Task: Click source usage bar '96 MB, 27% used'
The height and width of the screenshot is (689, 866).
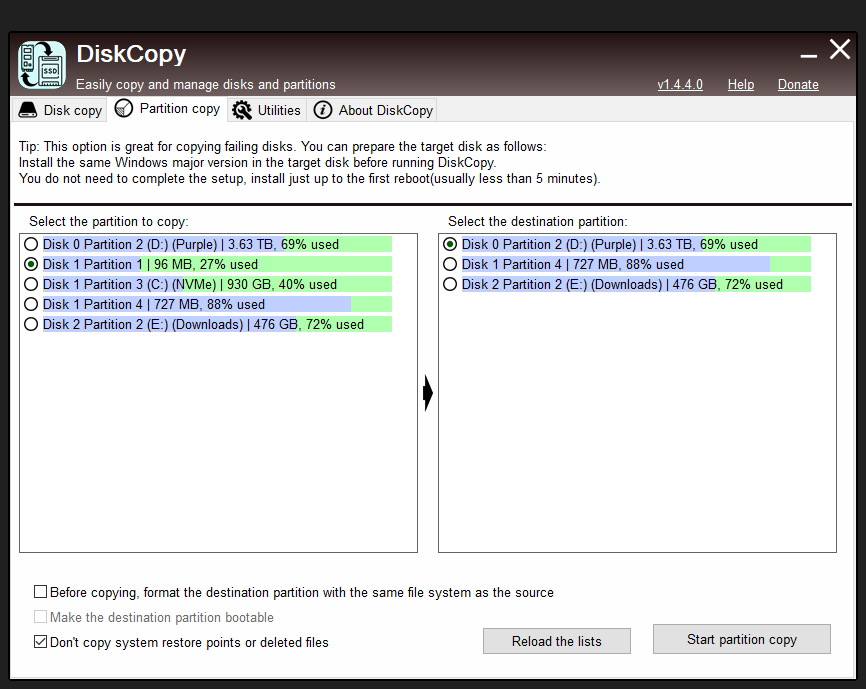Action: [x=217, y=264]
